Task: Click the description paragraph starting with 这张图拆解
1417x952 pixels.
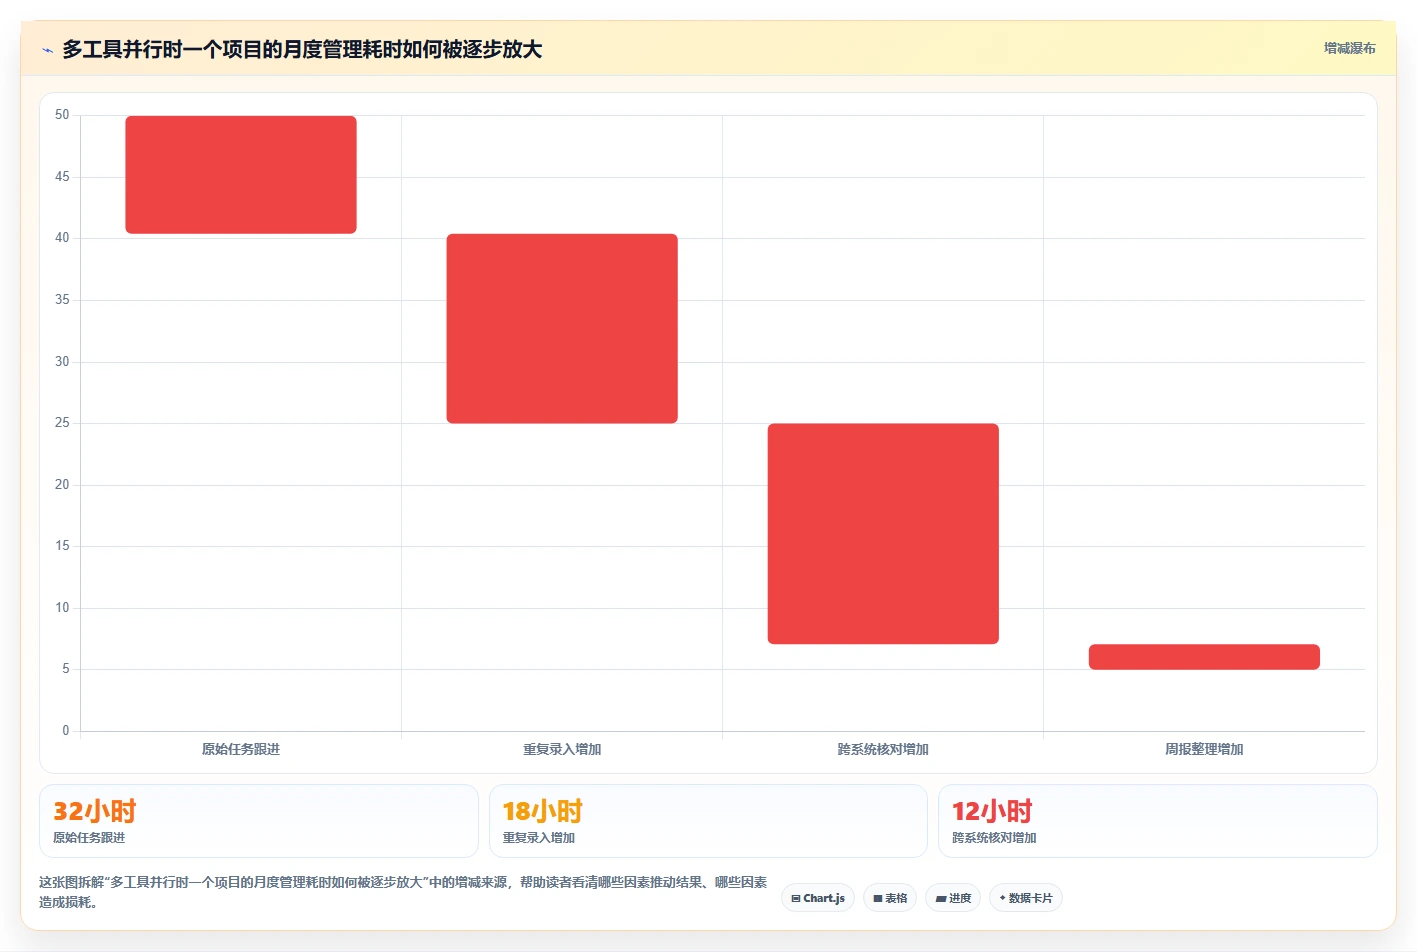Action: 403,892
